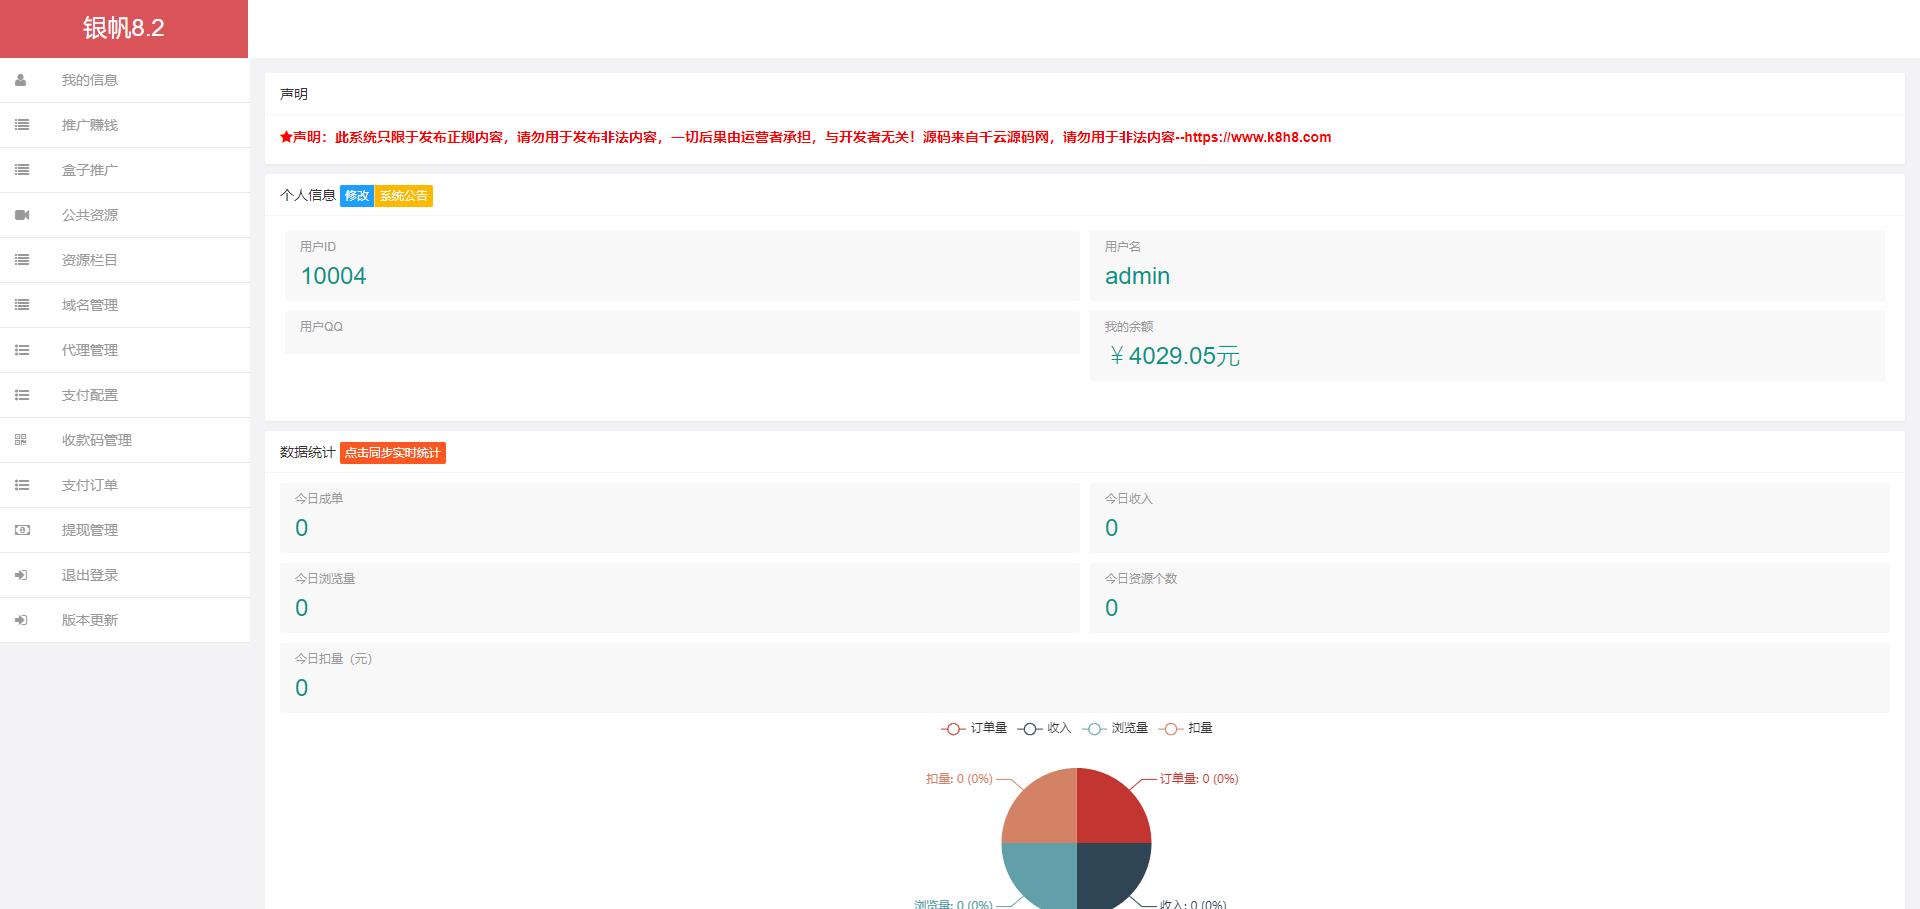Click the cash icon beside 提现管理
1920x909 pixels.
[x=22, y=530]
